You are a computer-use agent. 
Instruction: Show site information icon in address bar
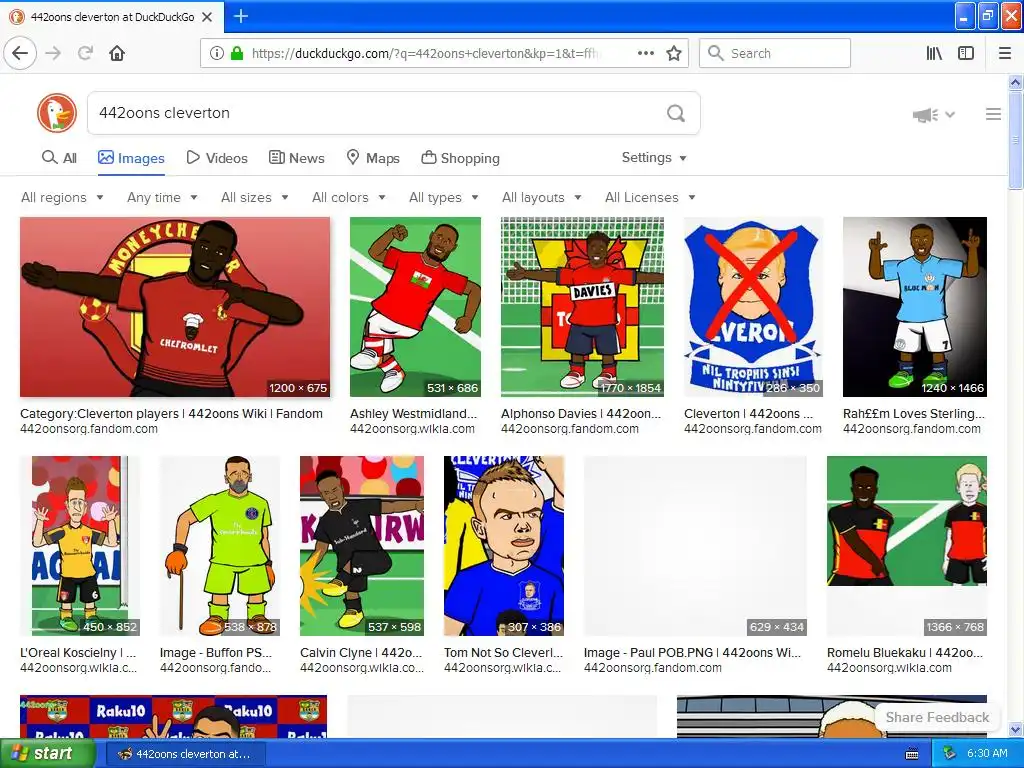(217, 53)
